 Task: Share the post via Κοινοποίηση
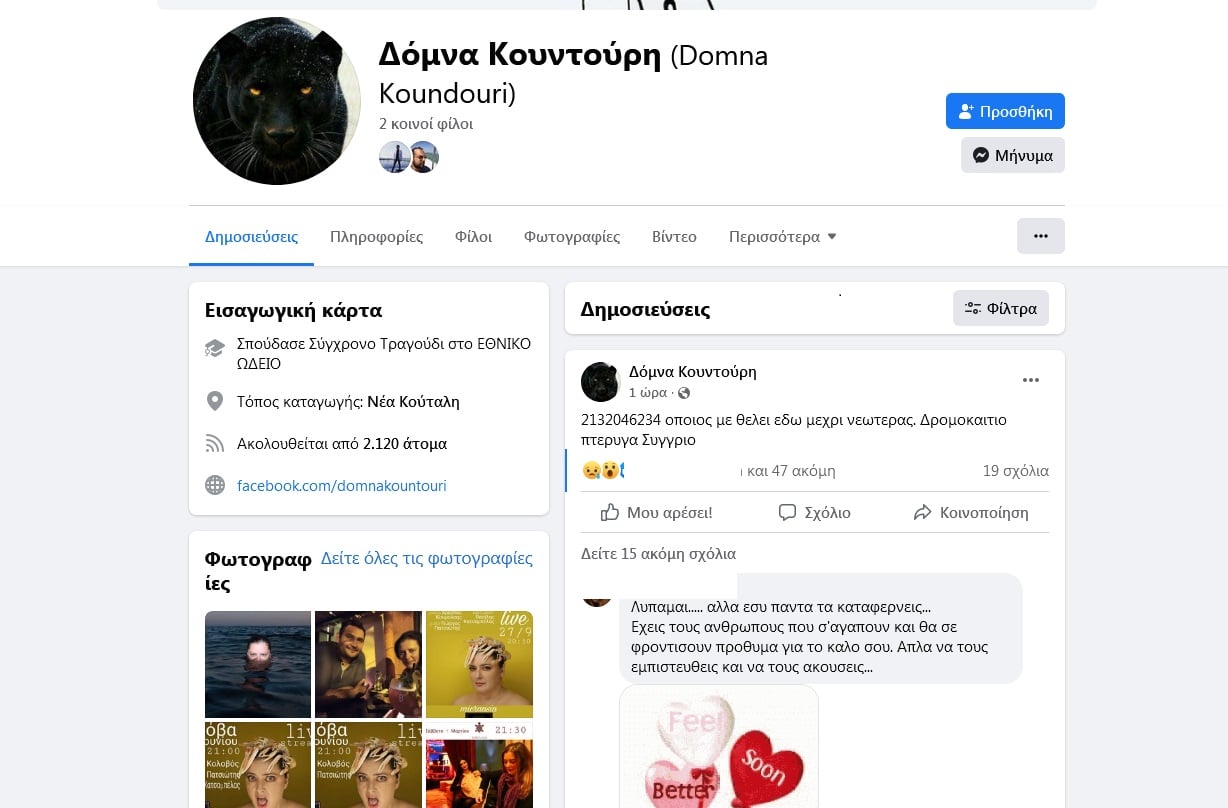pyautogui.click(x=970, y=512)
